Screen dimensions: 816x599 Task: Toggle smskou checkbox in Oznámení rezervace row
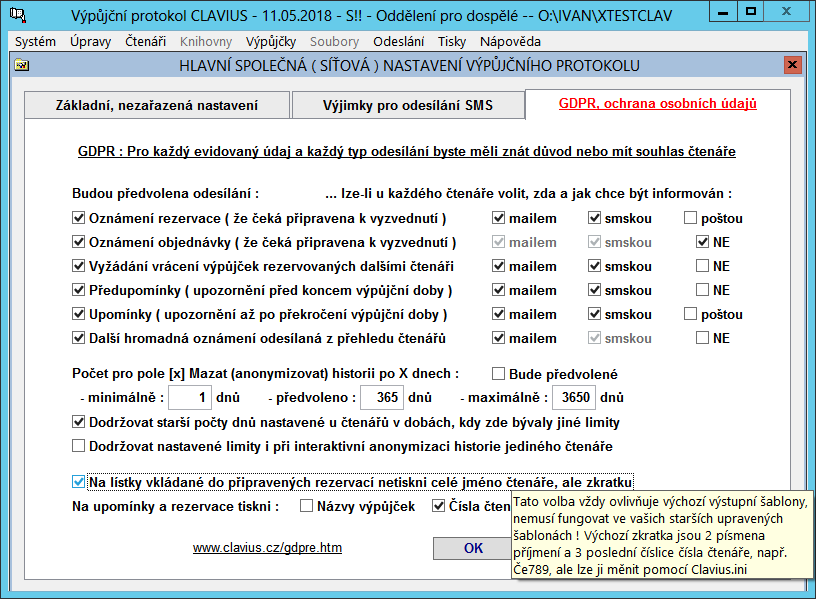[x=594, y=218]
